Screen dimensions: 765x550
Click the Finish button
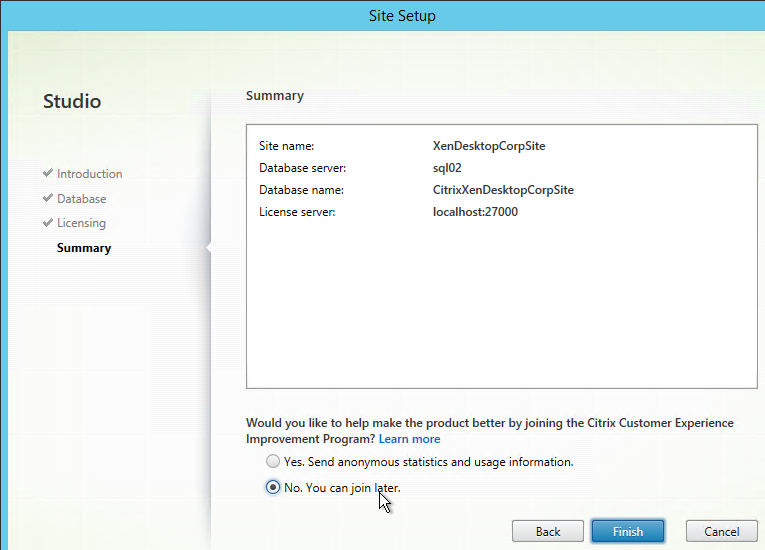627,531
